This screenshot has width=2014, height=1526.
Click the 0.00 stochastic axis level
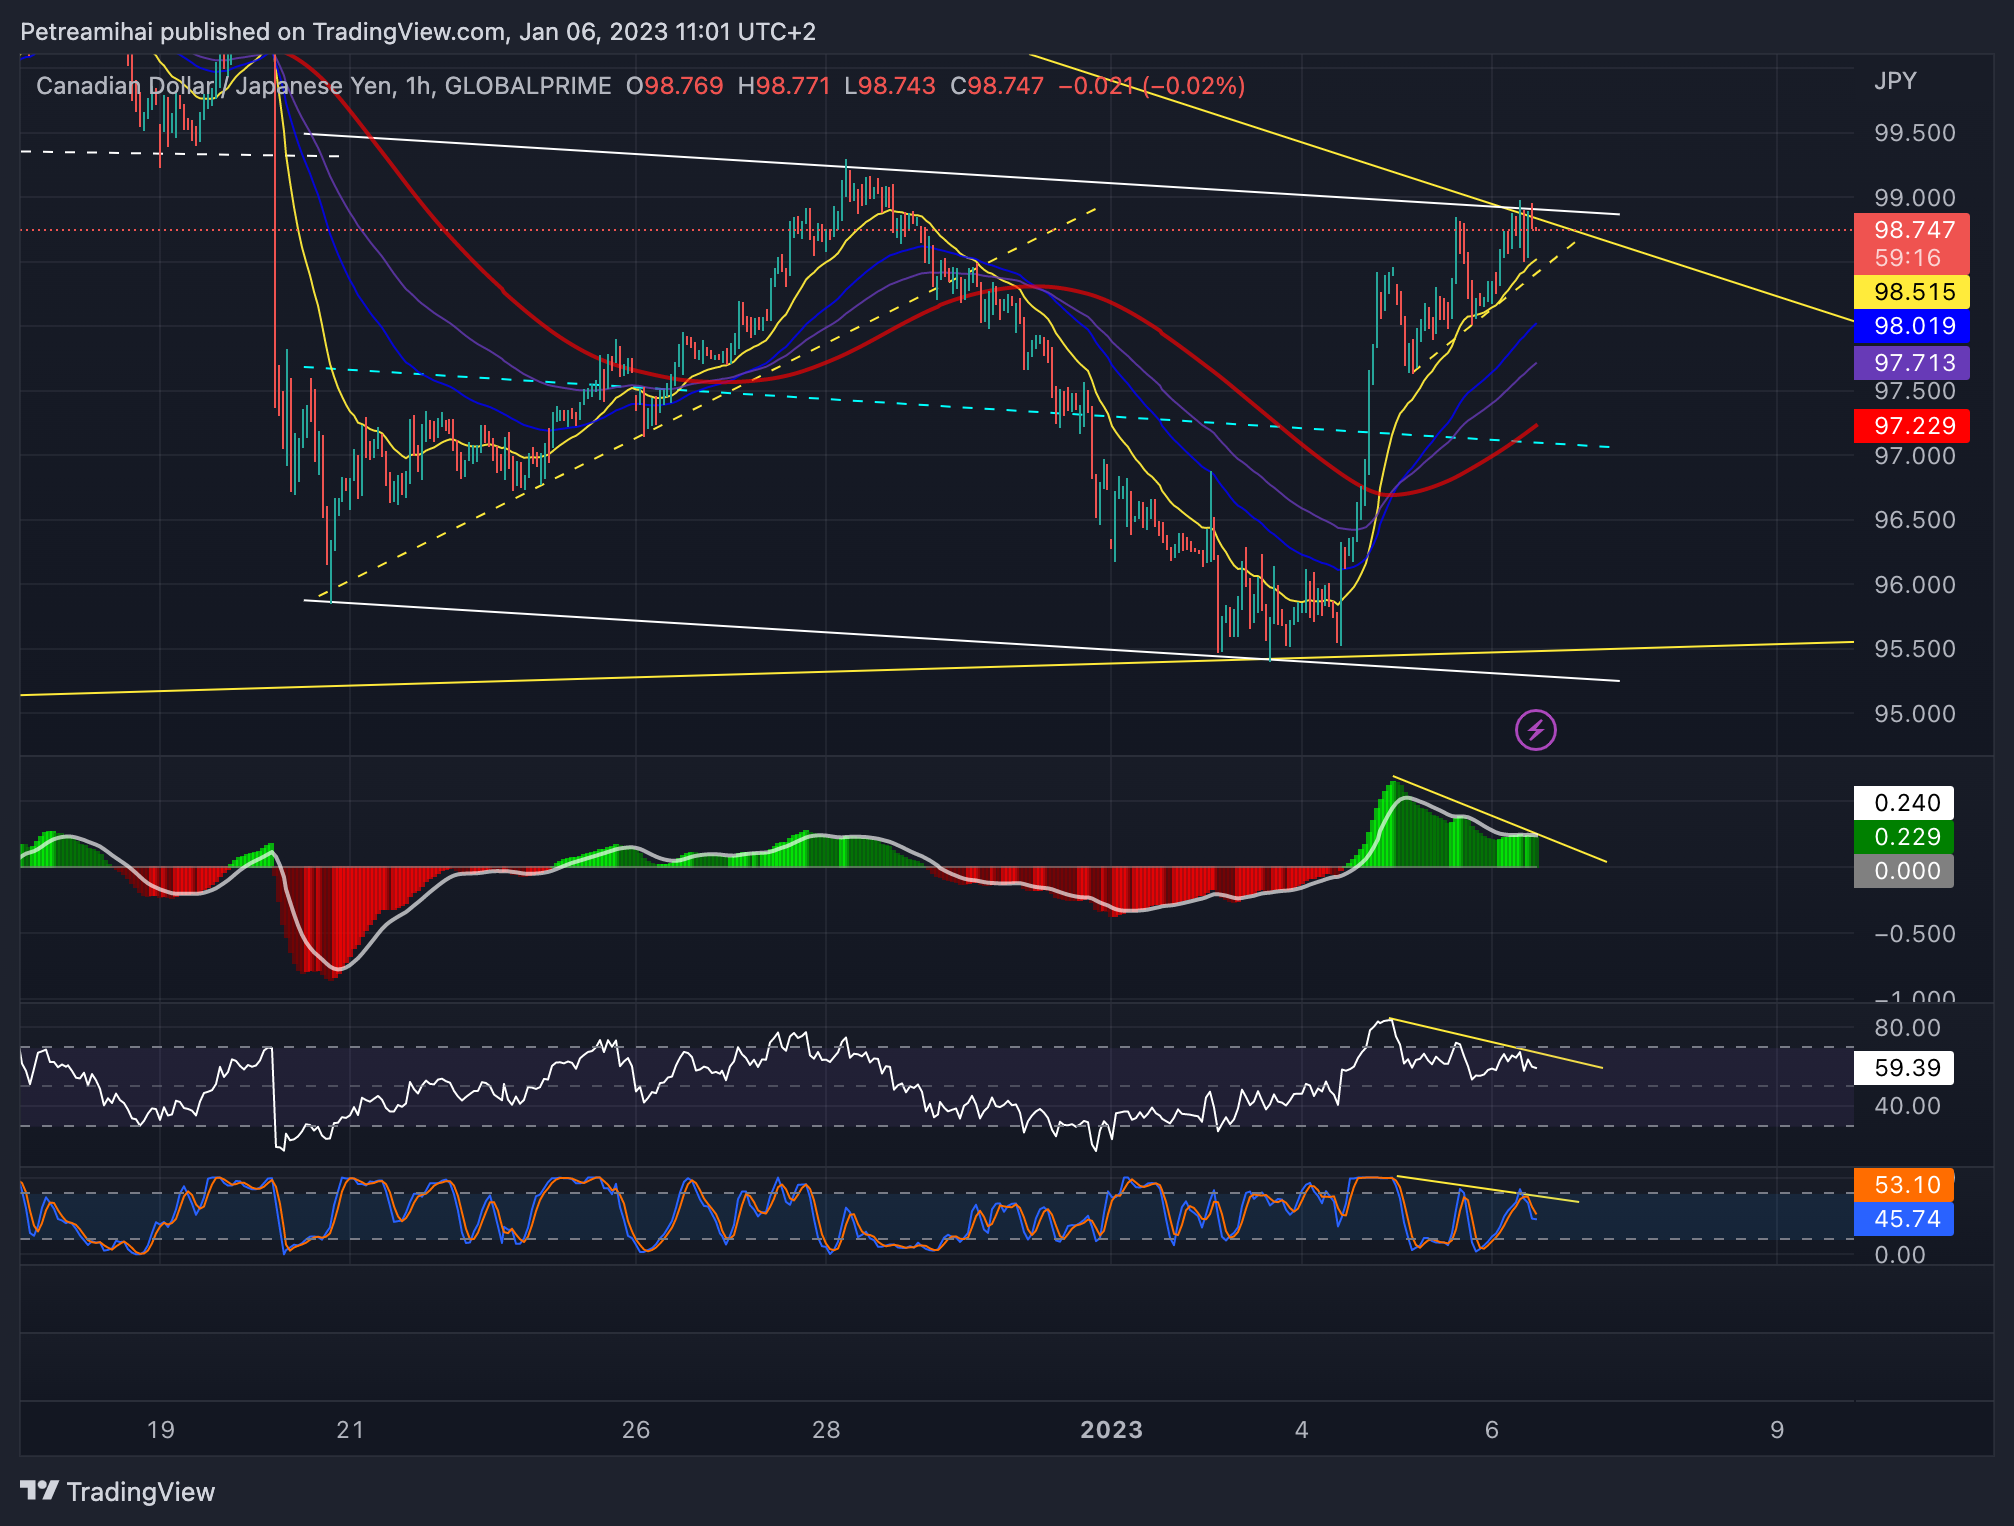(x=1899, y=1255)
